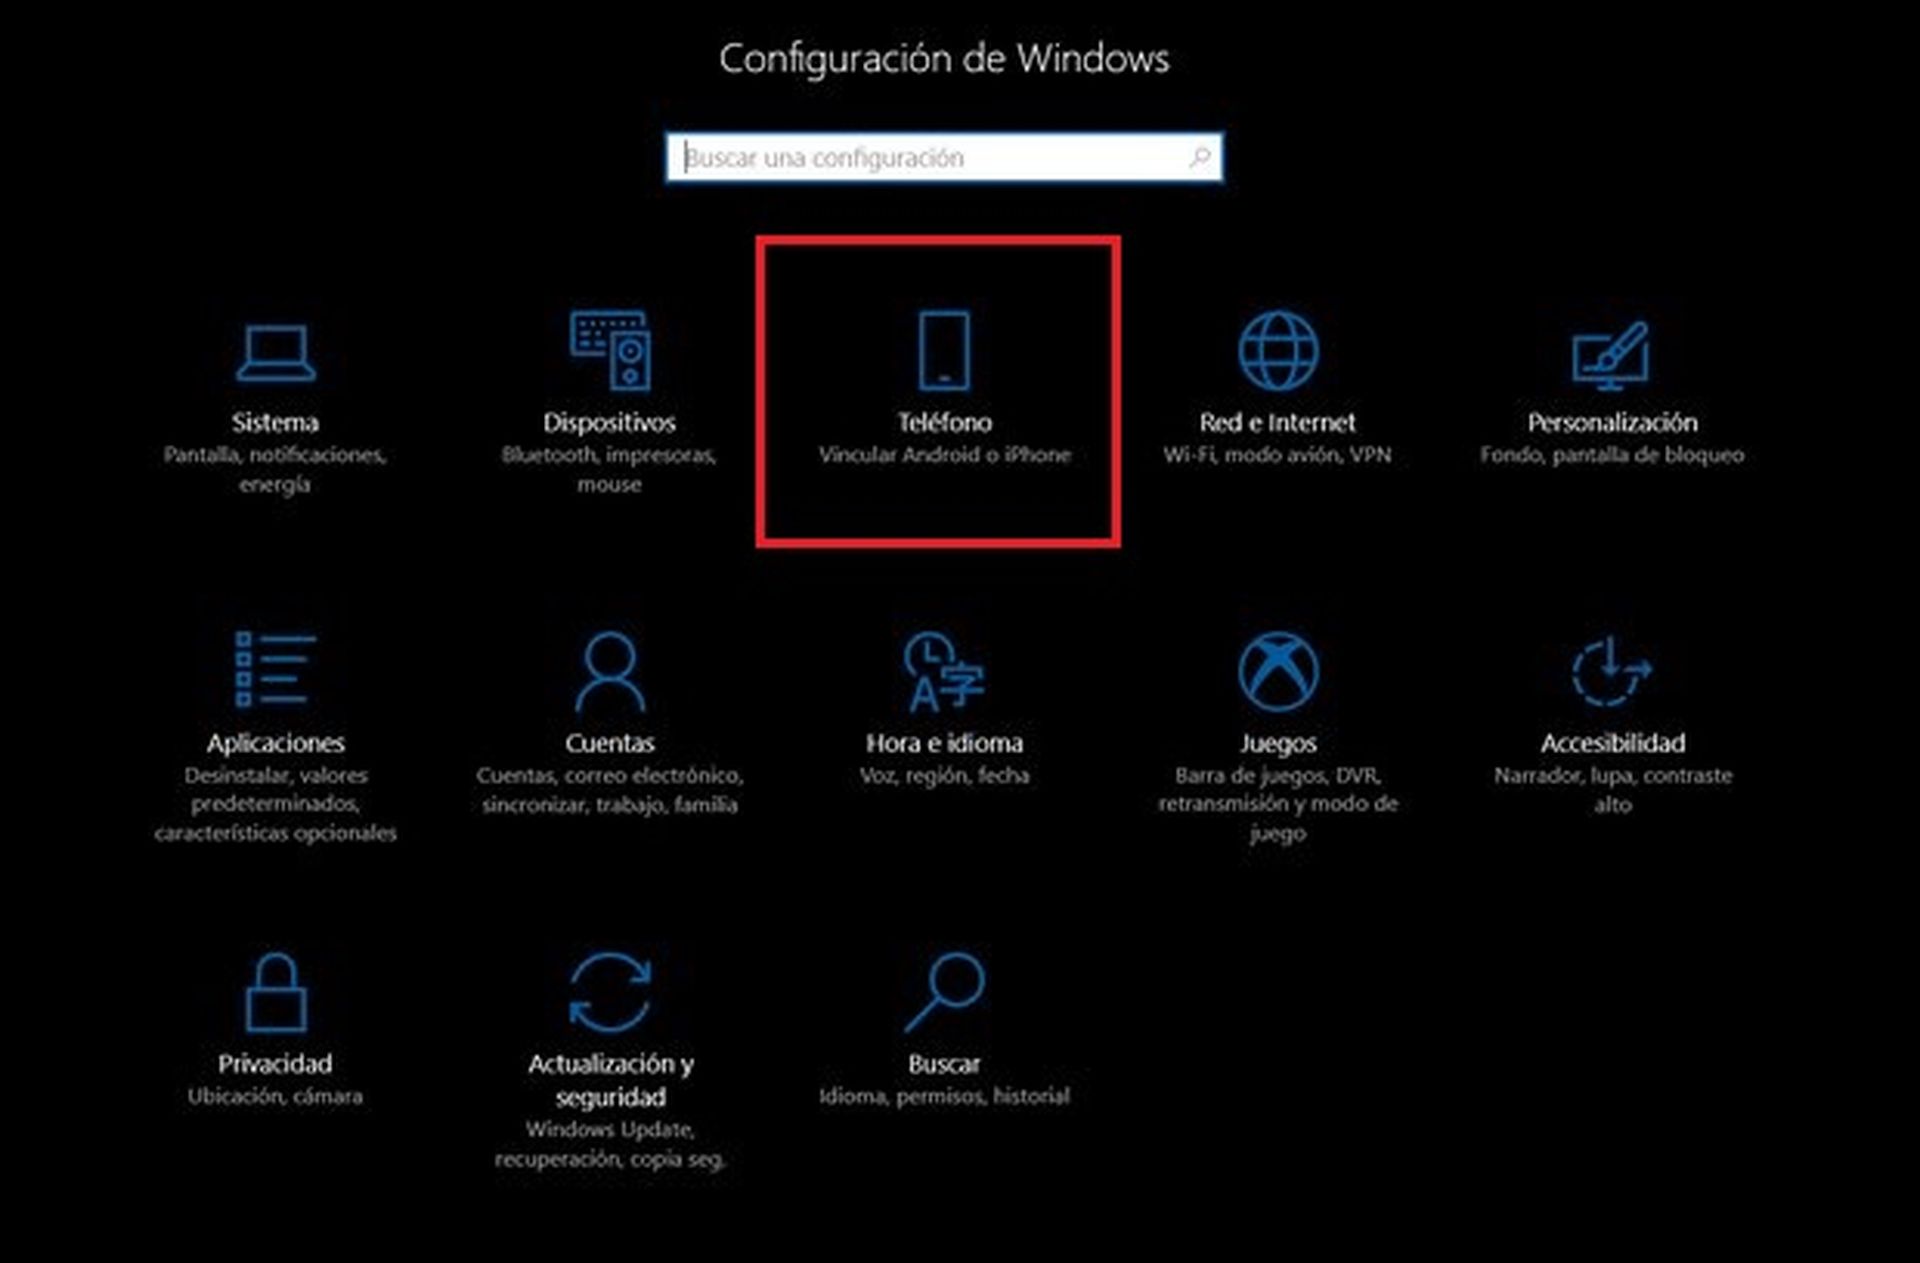The width and height of the screenshot is (1920, 1263).
Task: Click 'Bluetooth, impresoras, mouse' description
Action: [x=610, y=469]
